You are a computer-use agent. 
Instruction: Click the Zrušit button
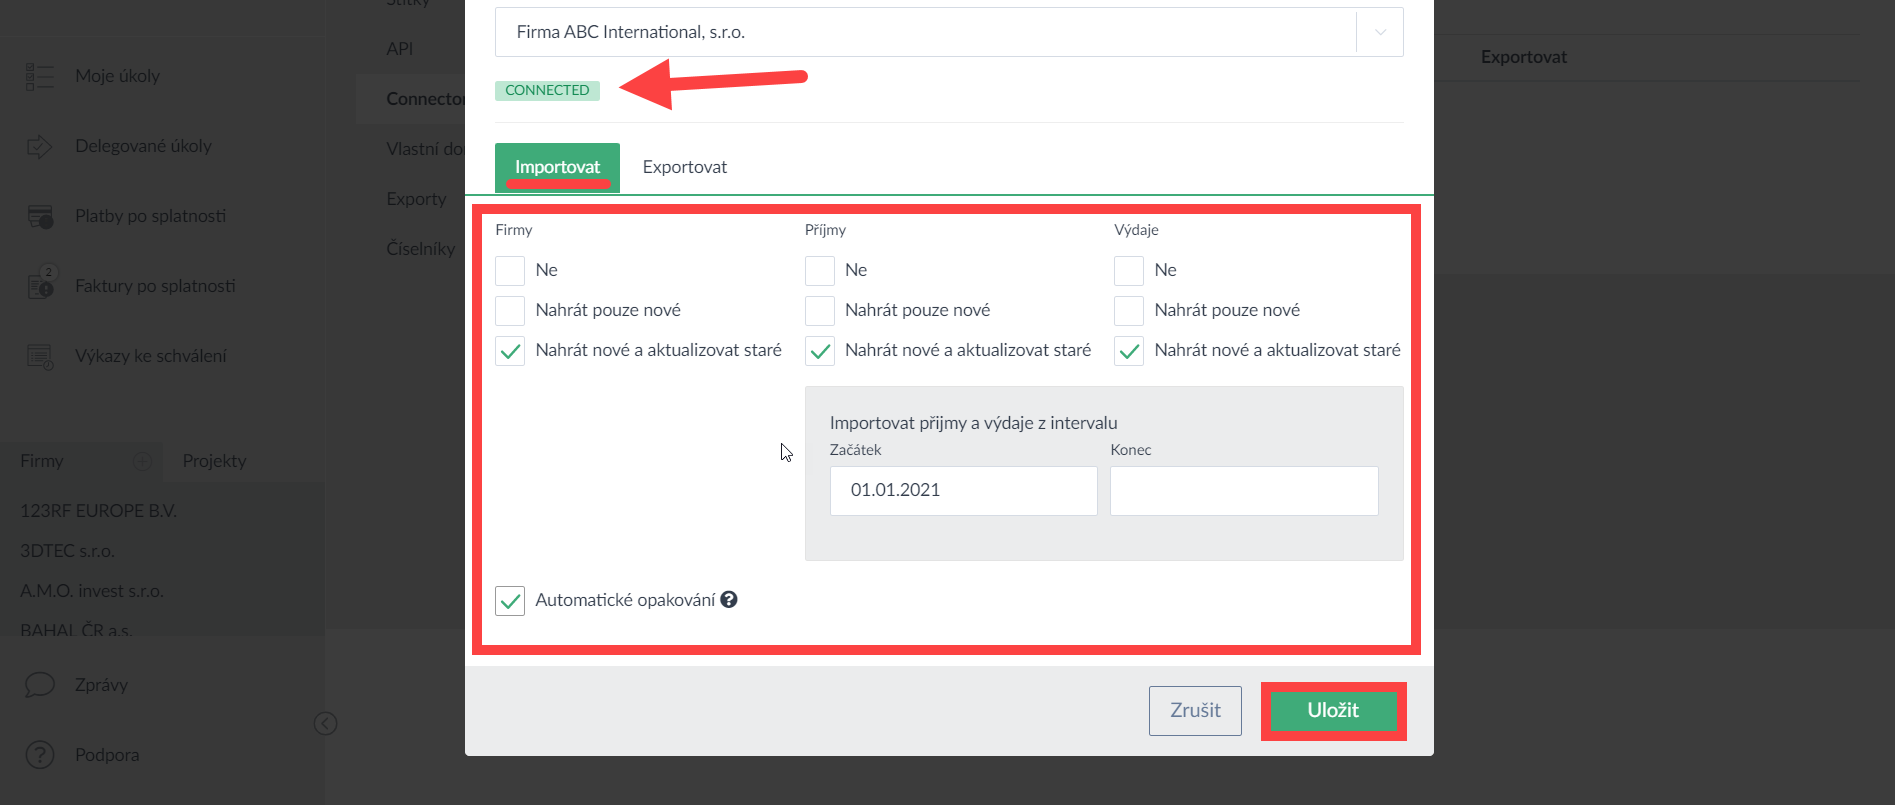click(1195, 711)
